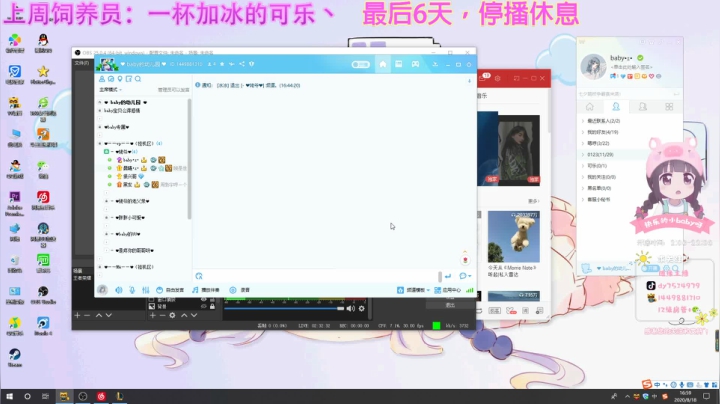Click the round avatar button in YY bottom bar
The image size is (720, 404).
tap(102, 290)
